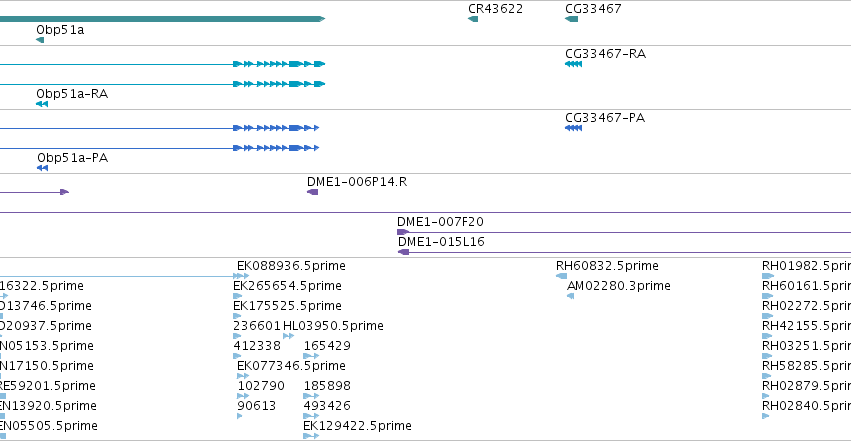Click the CR43622 gene label
Screen dimensions: 851x441
tap(496, 9)
